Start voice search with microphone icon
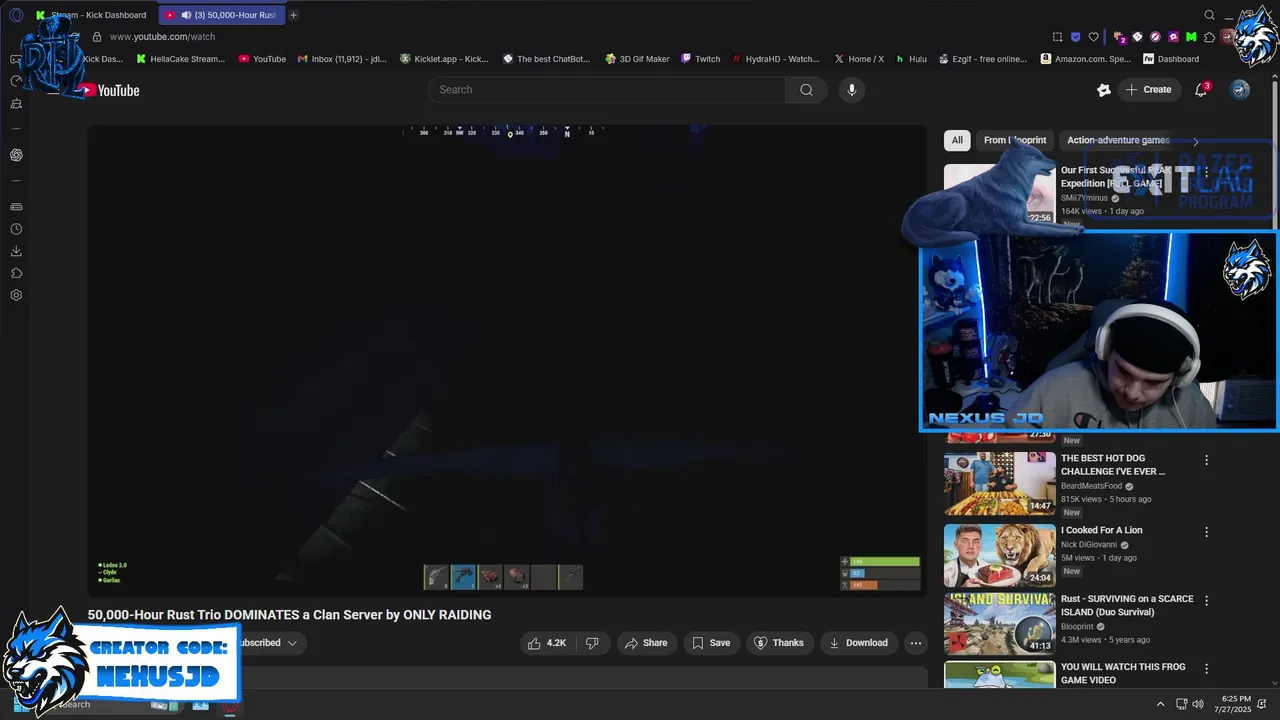Viewport: 1280px width, 720px height. click(x=851, y=90)
